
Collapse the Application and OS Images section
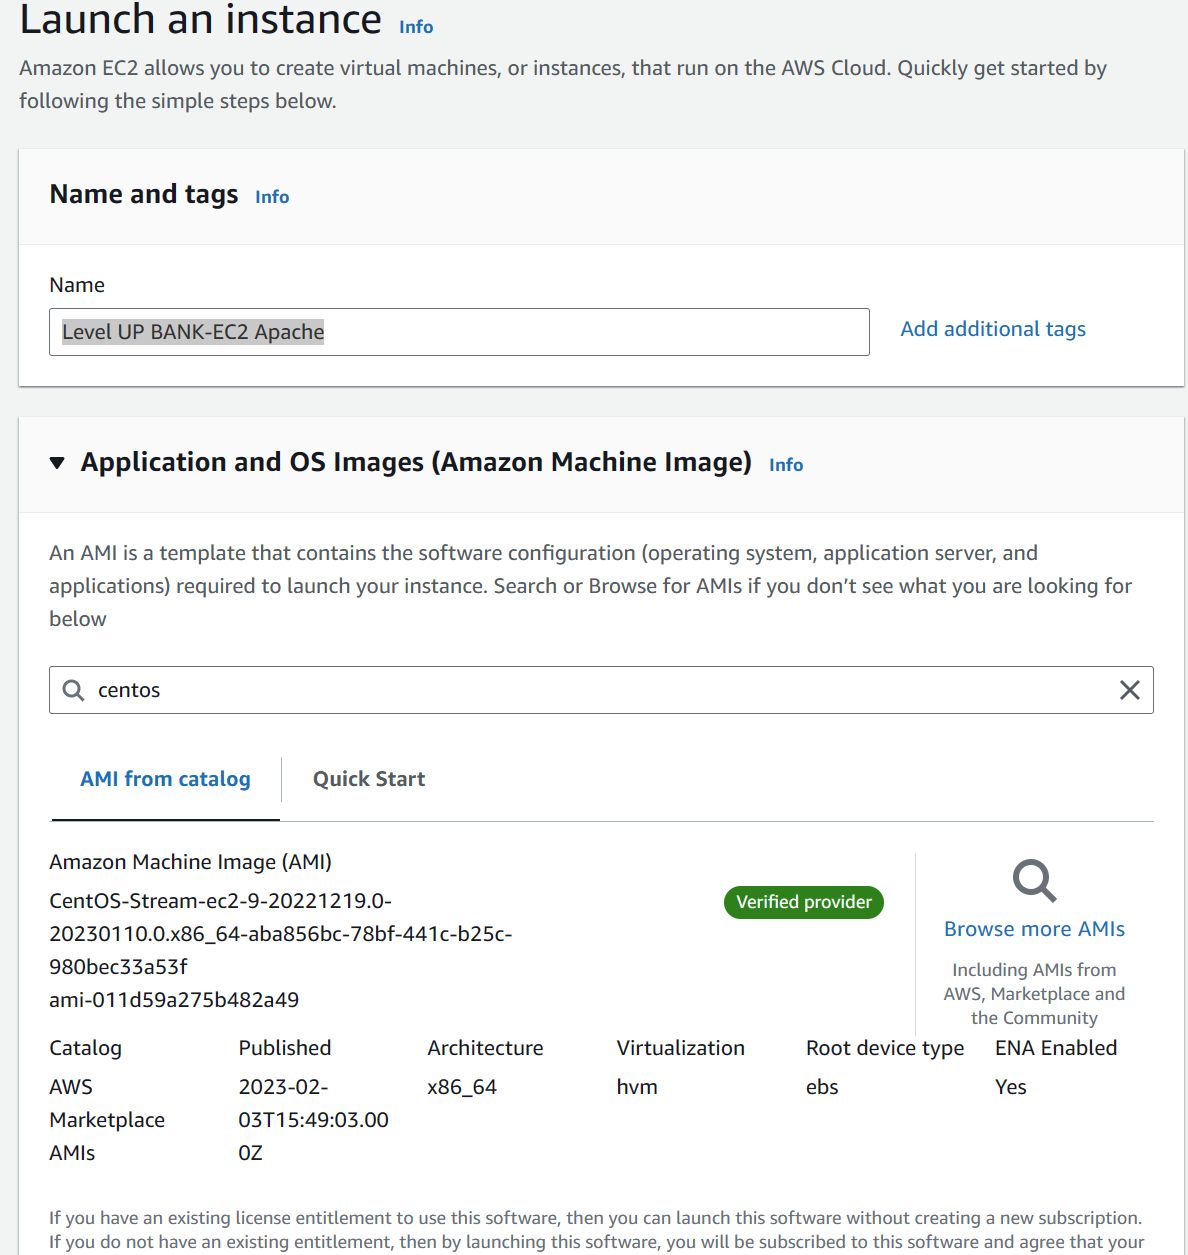pos(58,463)
